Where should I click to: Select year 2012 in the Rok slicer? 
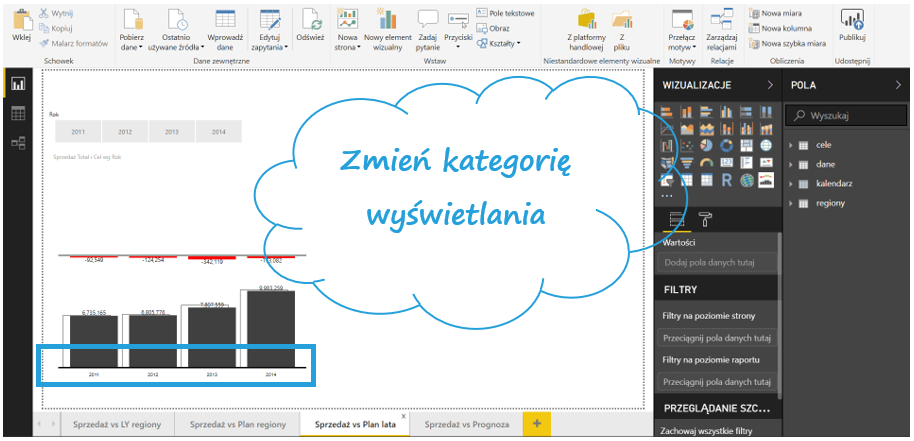[x=125, y=132]
